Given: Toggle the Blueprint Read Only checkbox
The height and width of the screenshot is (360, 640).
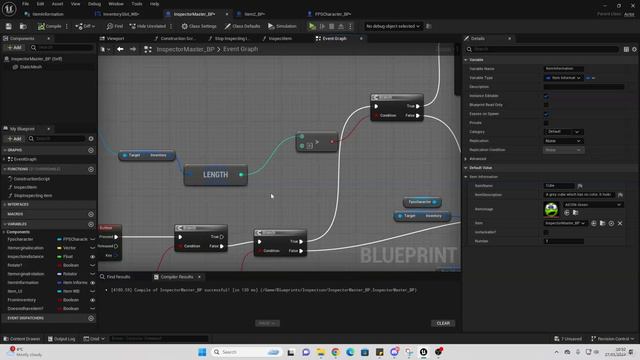Looking at the screenshot, I should [x=546, y=105].
